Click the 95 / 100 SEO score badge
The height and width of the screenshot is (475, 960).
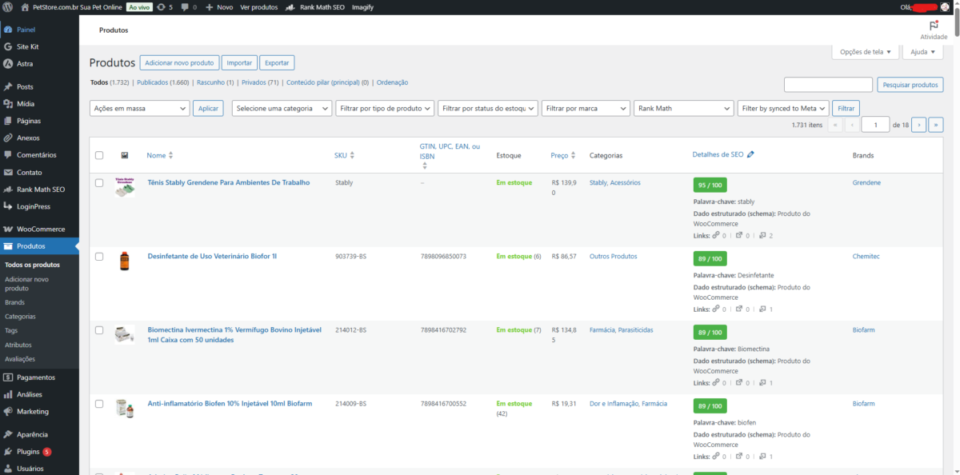tap(710, 185)
